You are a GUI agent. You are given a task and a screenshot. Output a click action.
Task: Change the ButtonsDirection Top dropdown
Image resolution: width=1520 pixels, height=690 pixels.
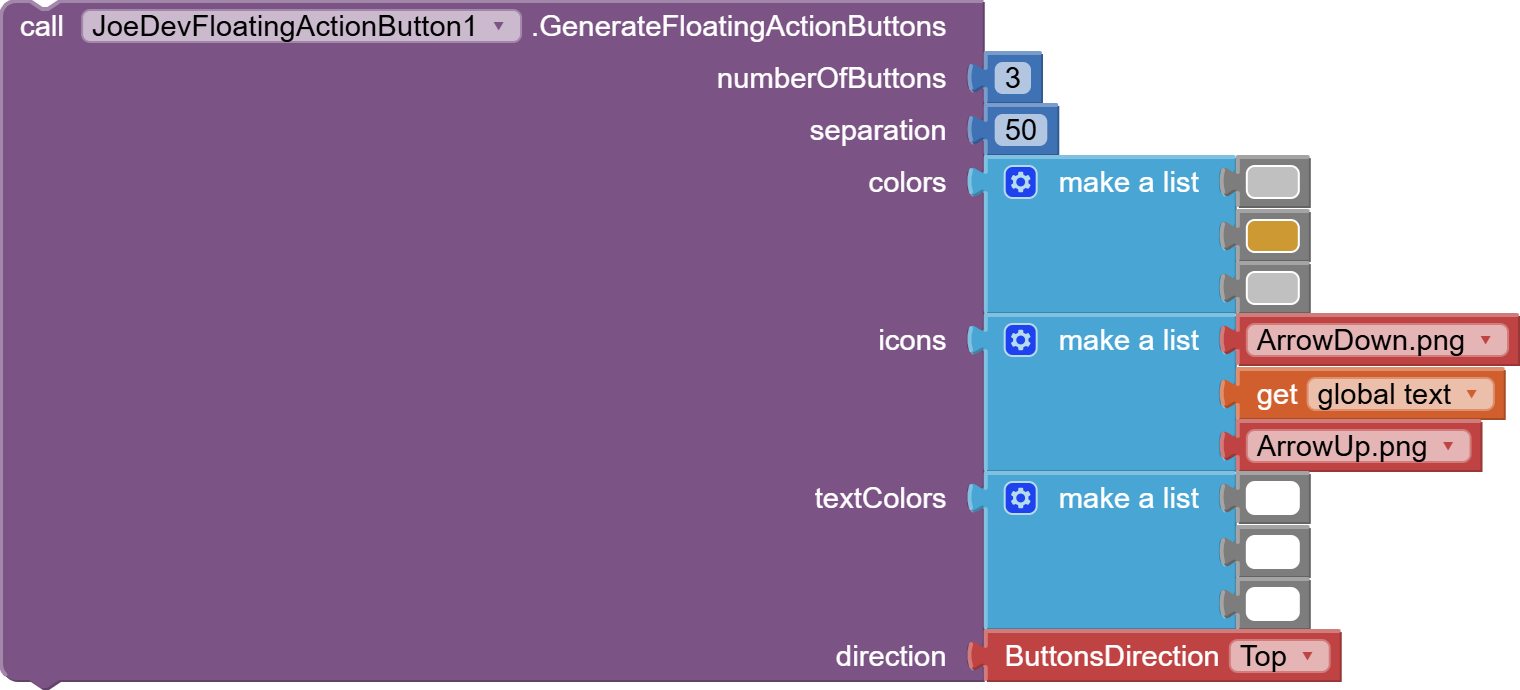[1307, 657]
